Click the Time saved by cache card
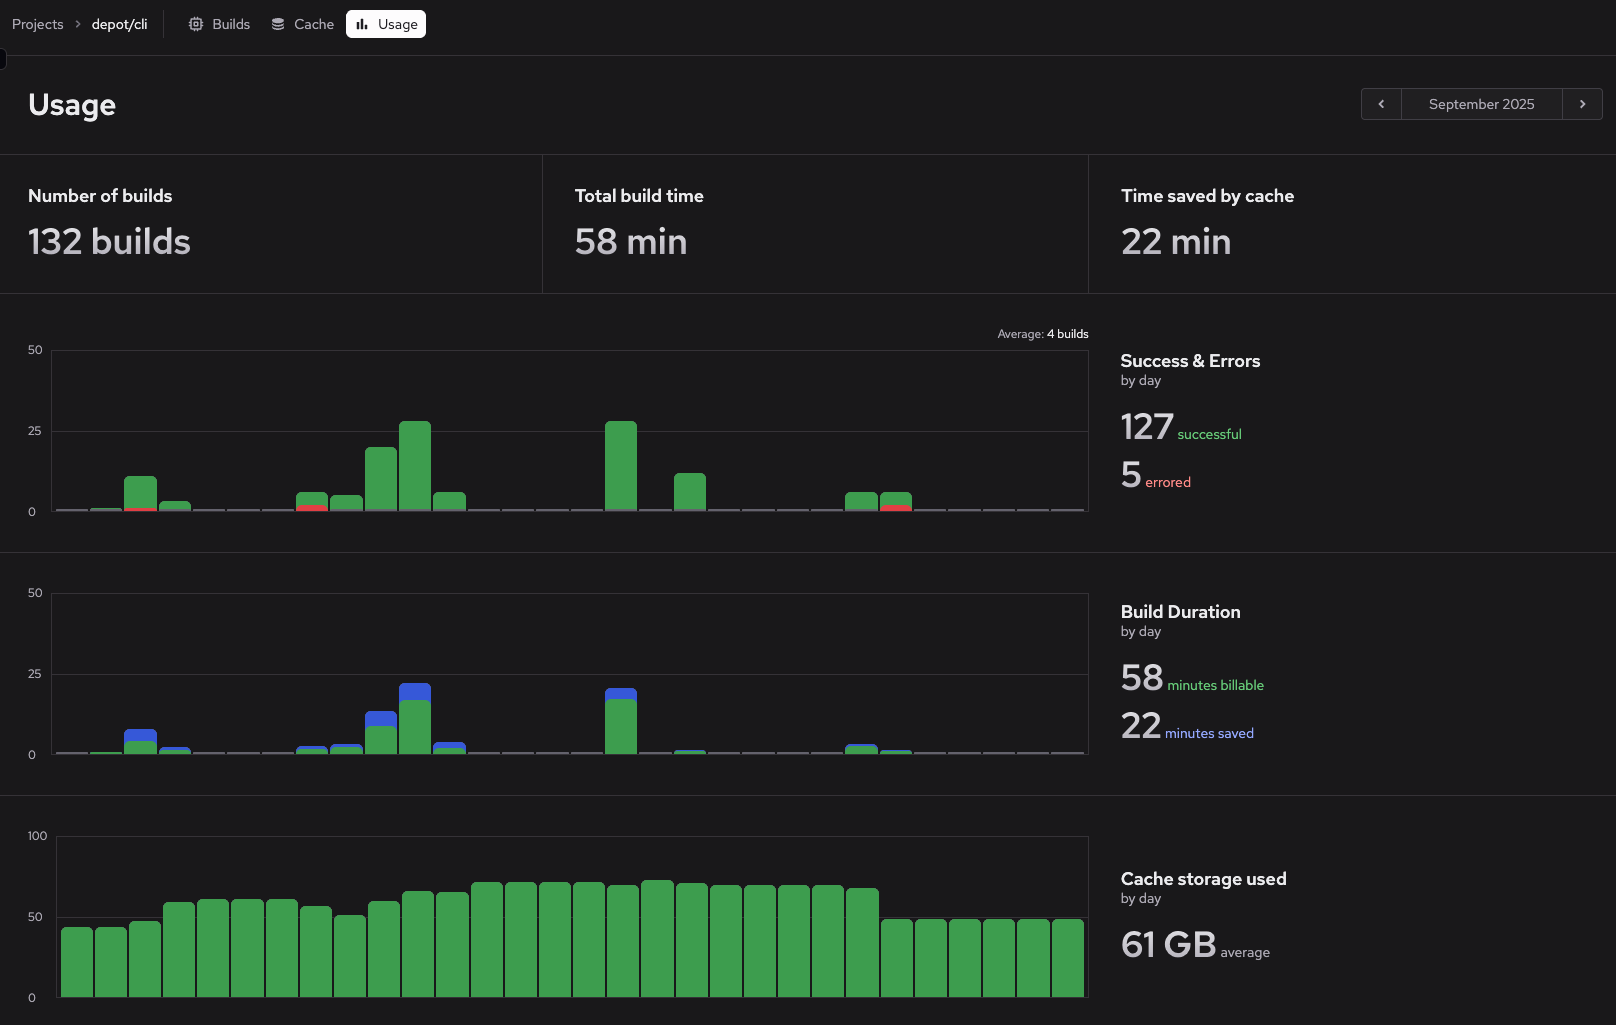Screen dimensions: 1616x1025 pos(1350,223)
